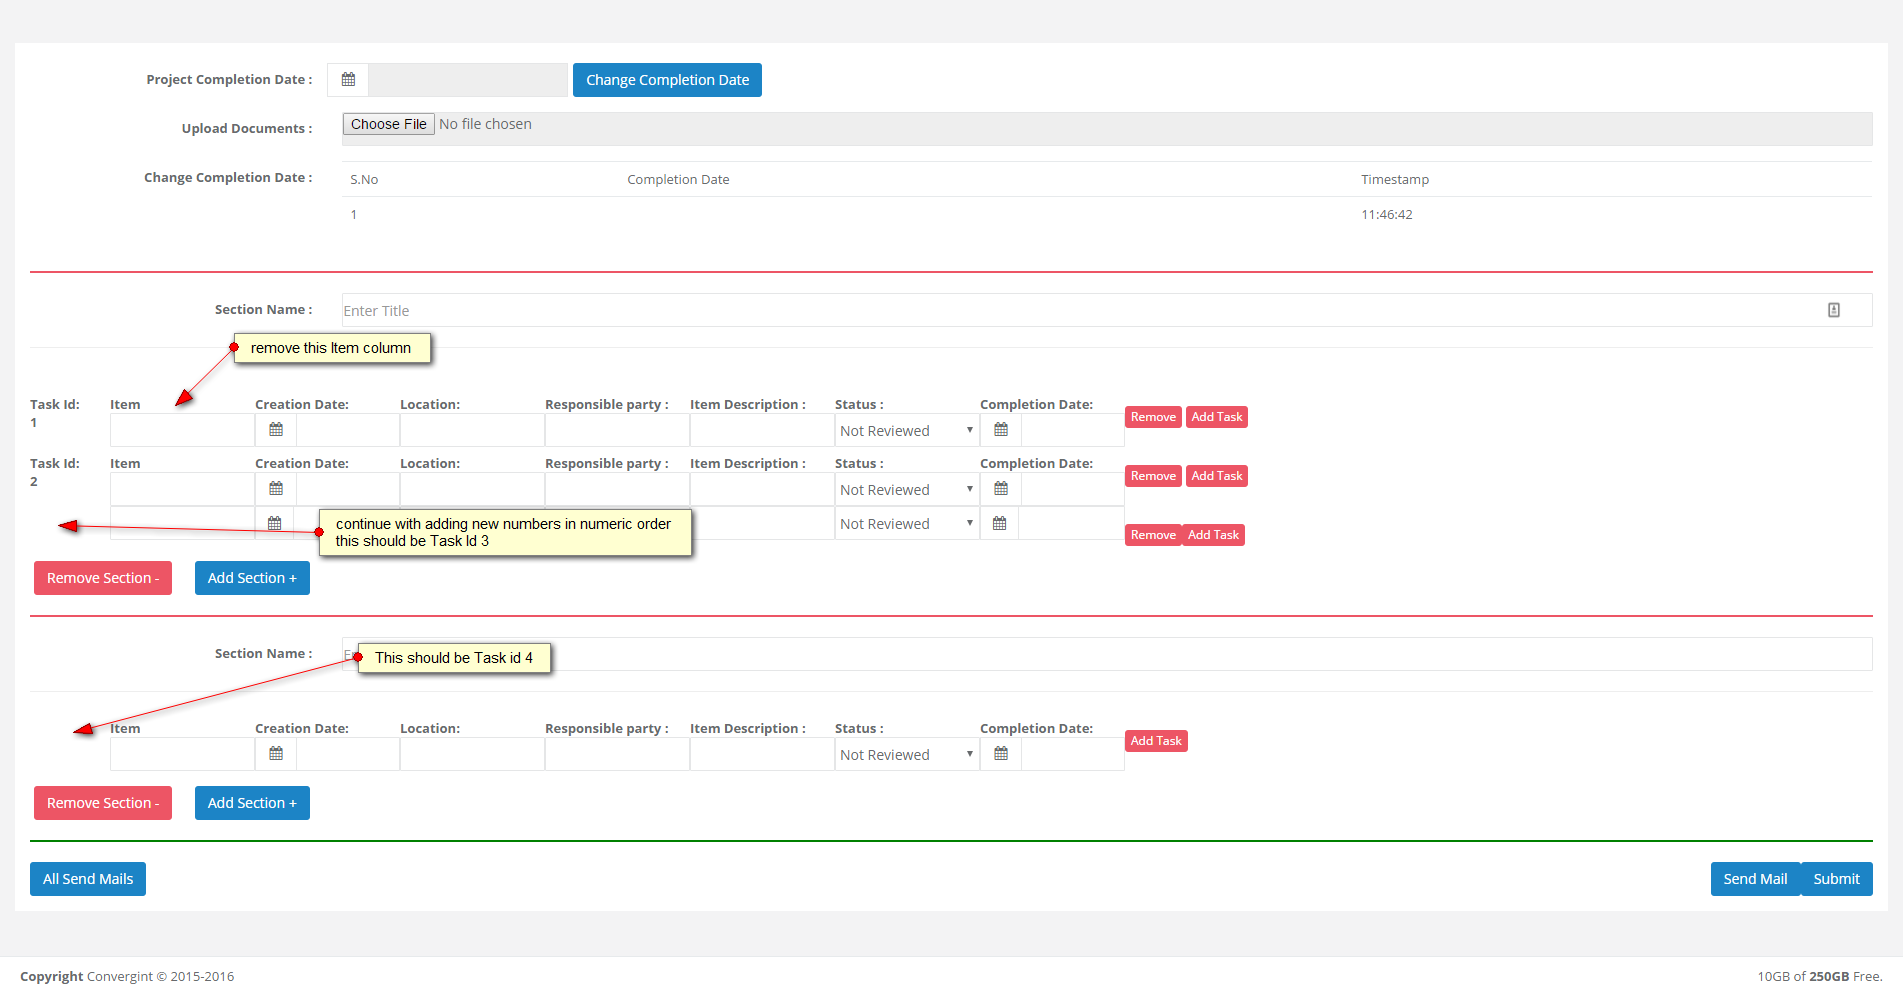Open the second section's Completion Date calendar icon
1903x995 pixels.
point(1001,754)
